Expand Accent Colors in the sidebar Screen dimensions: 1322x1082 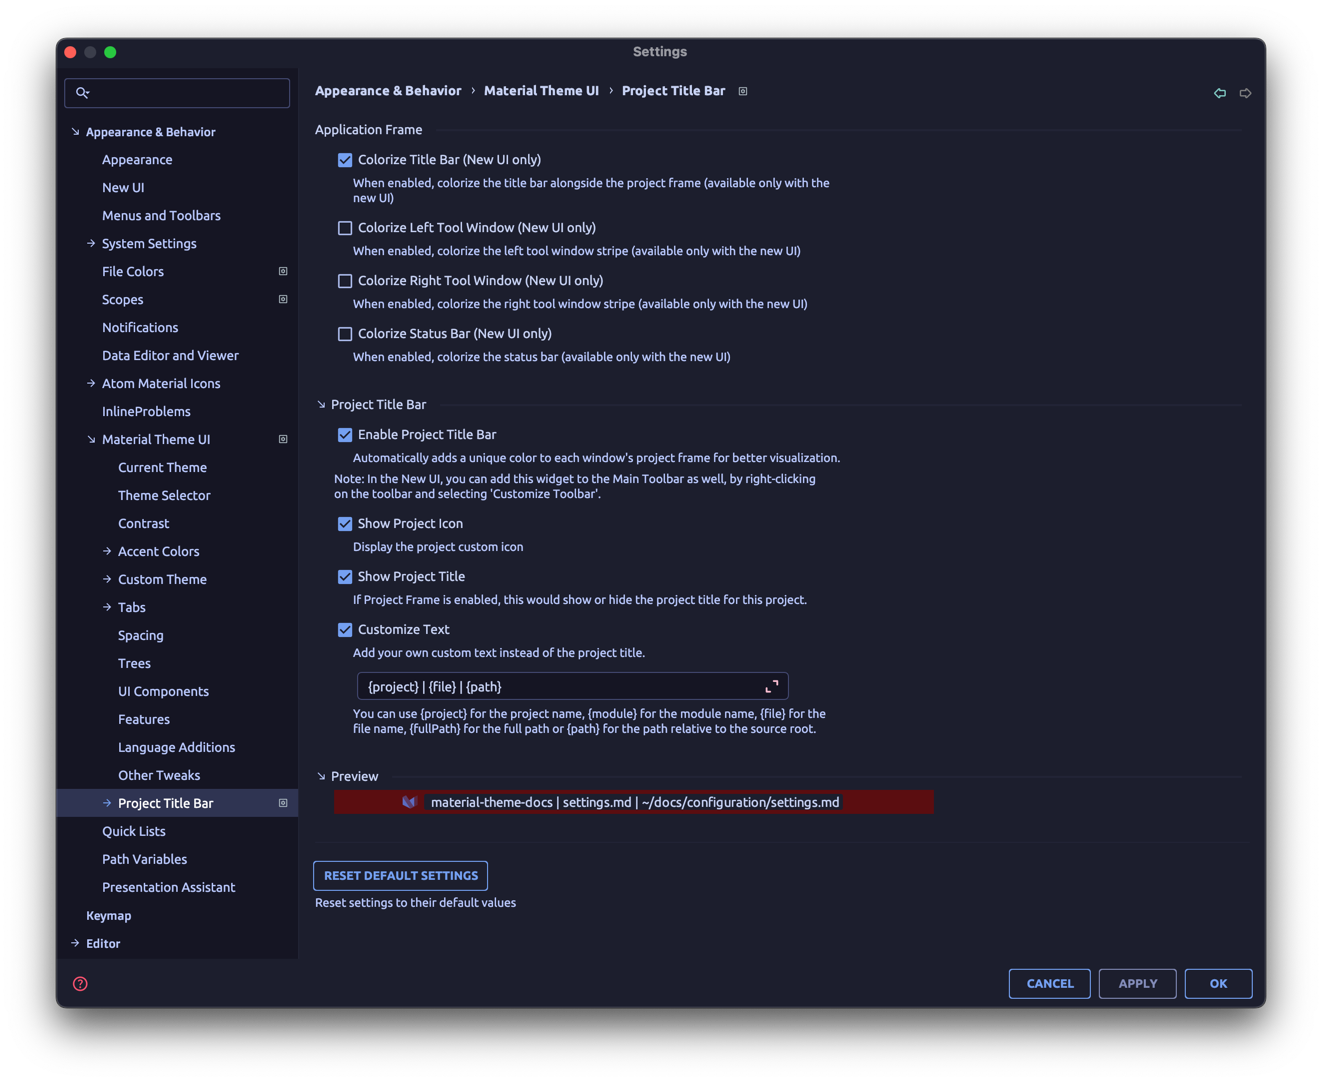coord(105,551)
